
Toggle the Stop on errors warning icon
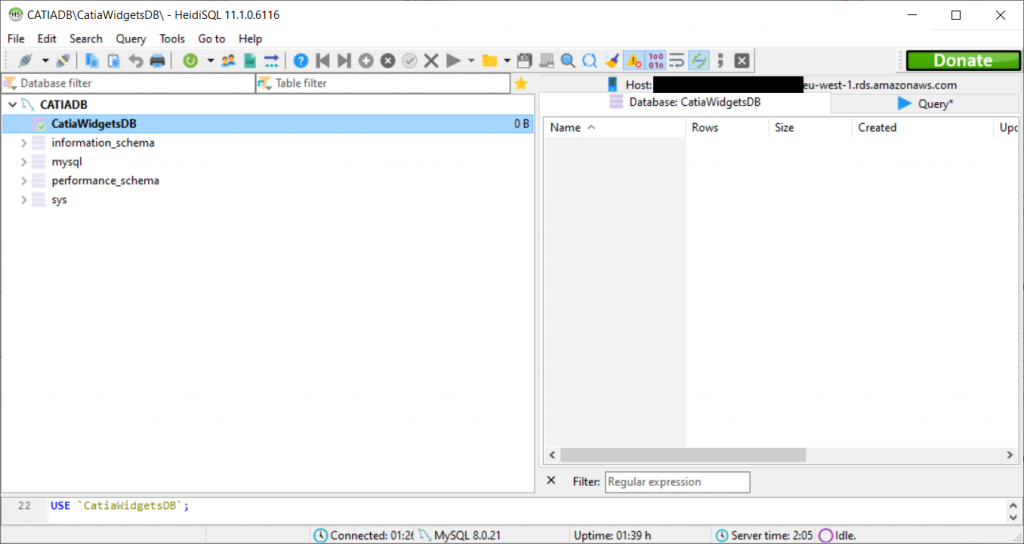tap(633, 61)
